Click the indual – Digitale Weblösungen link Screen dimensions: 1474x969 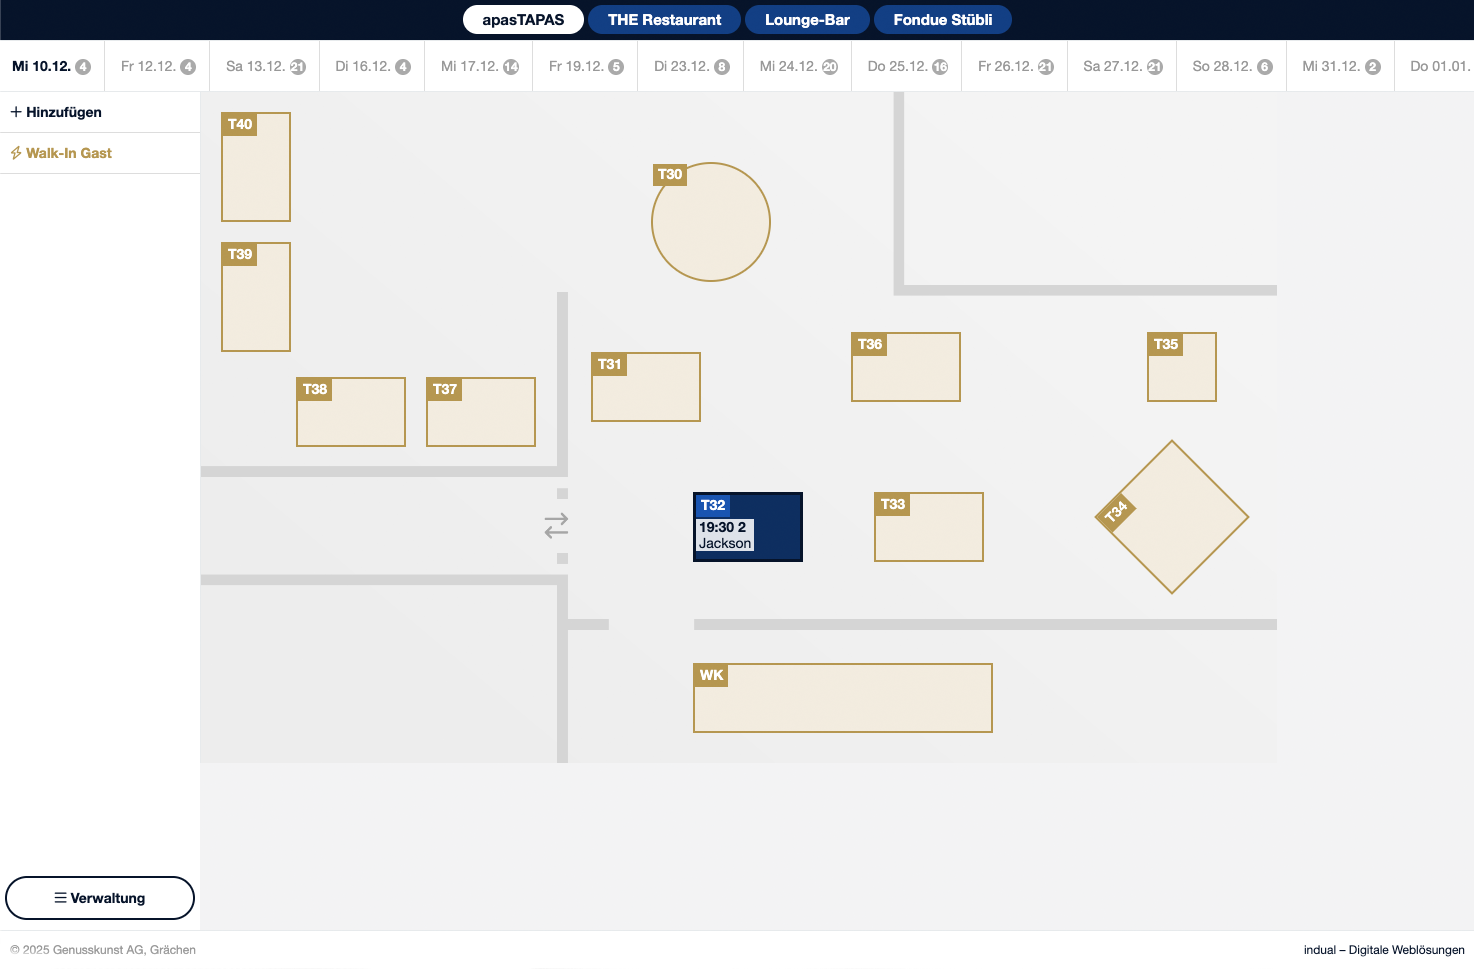[x=1383, y=950]
